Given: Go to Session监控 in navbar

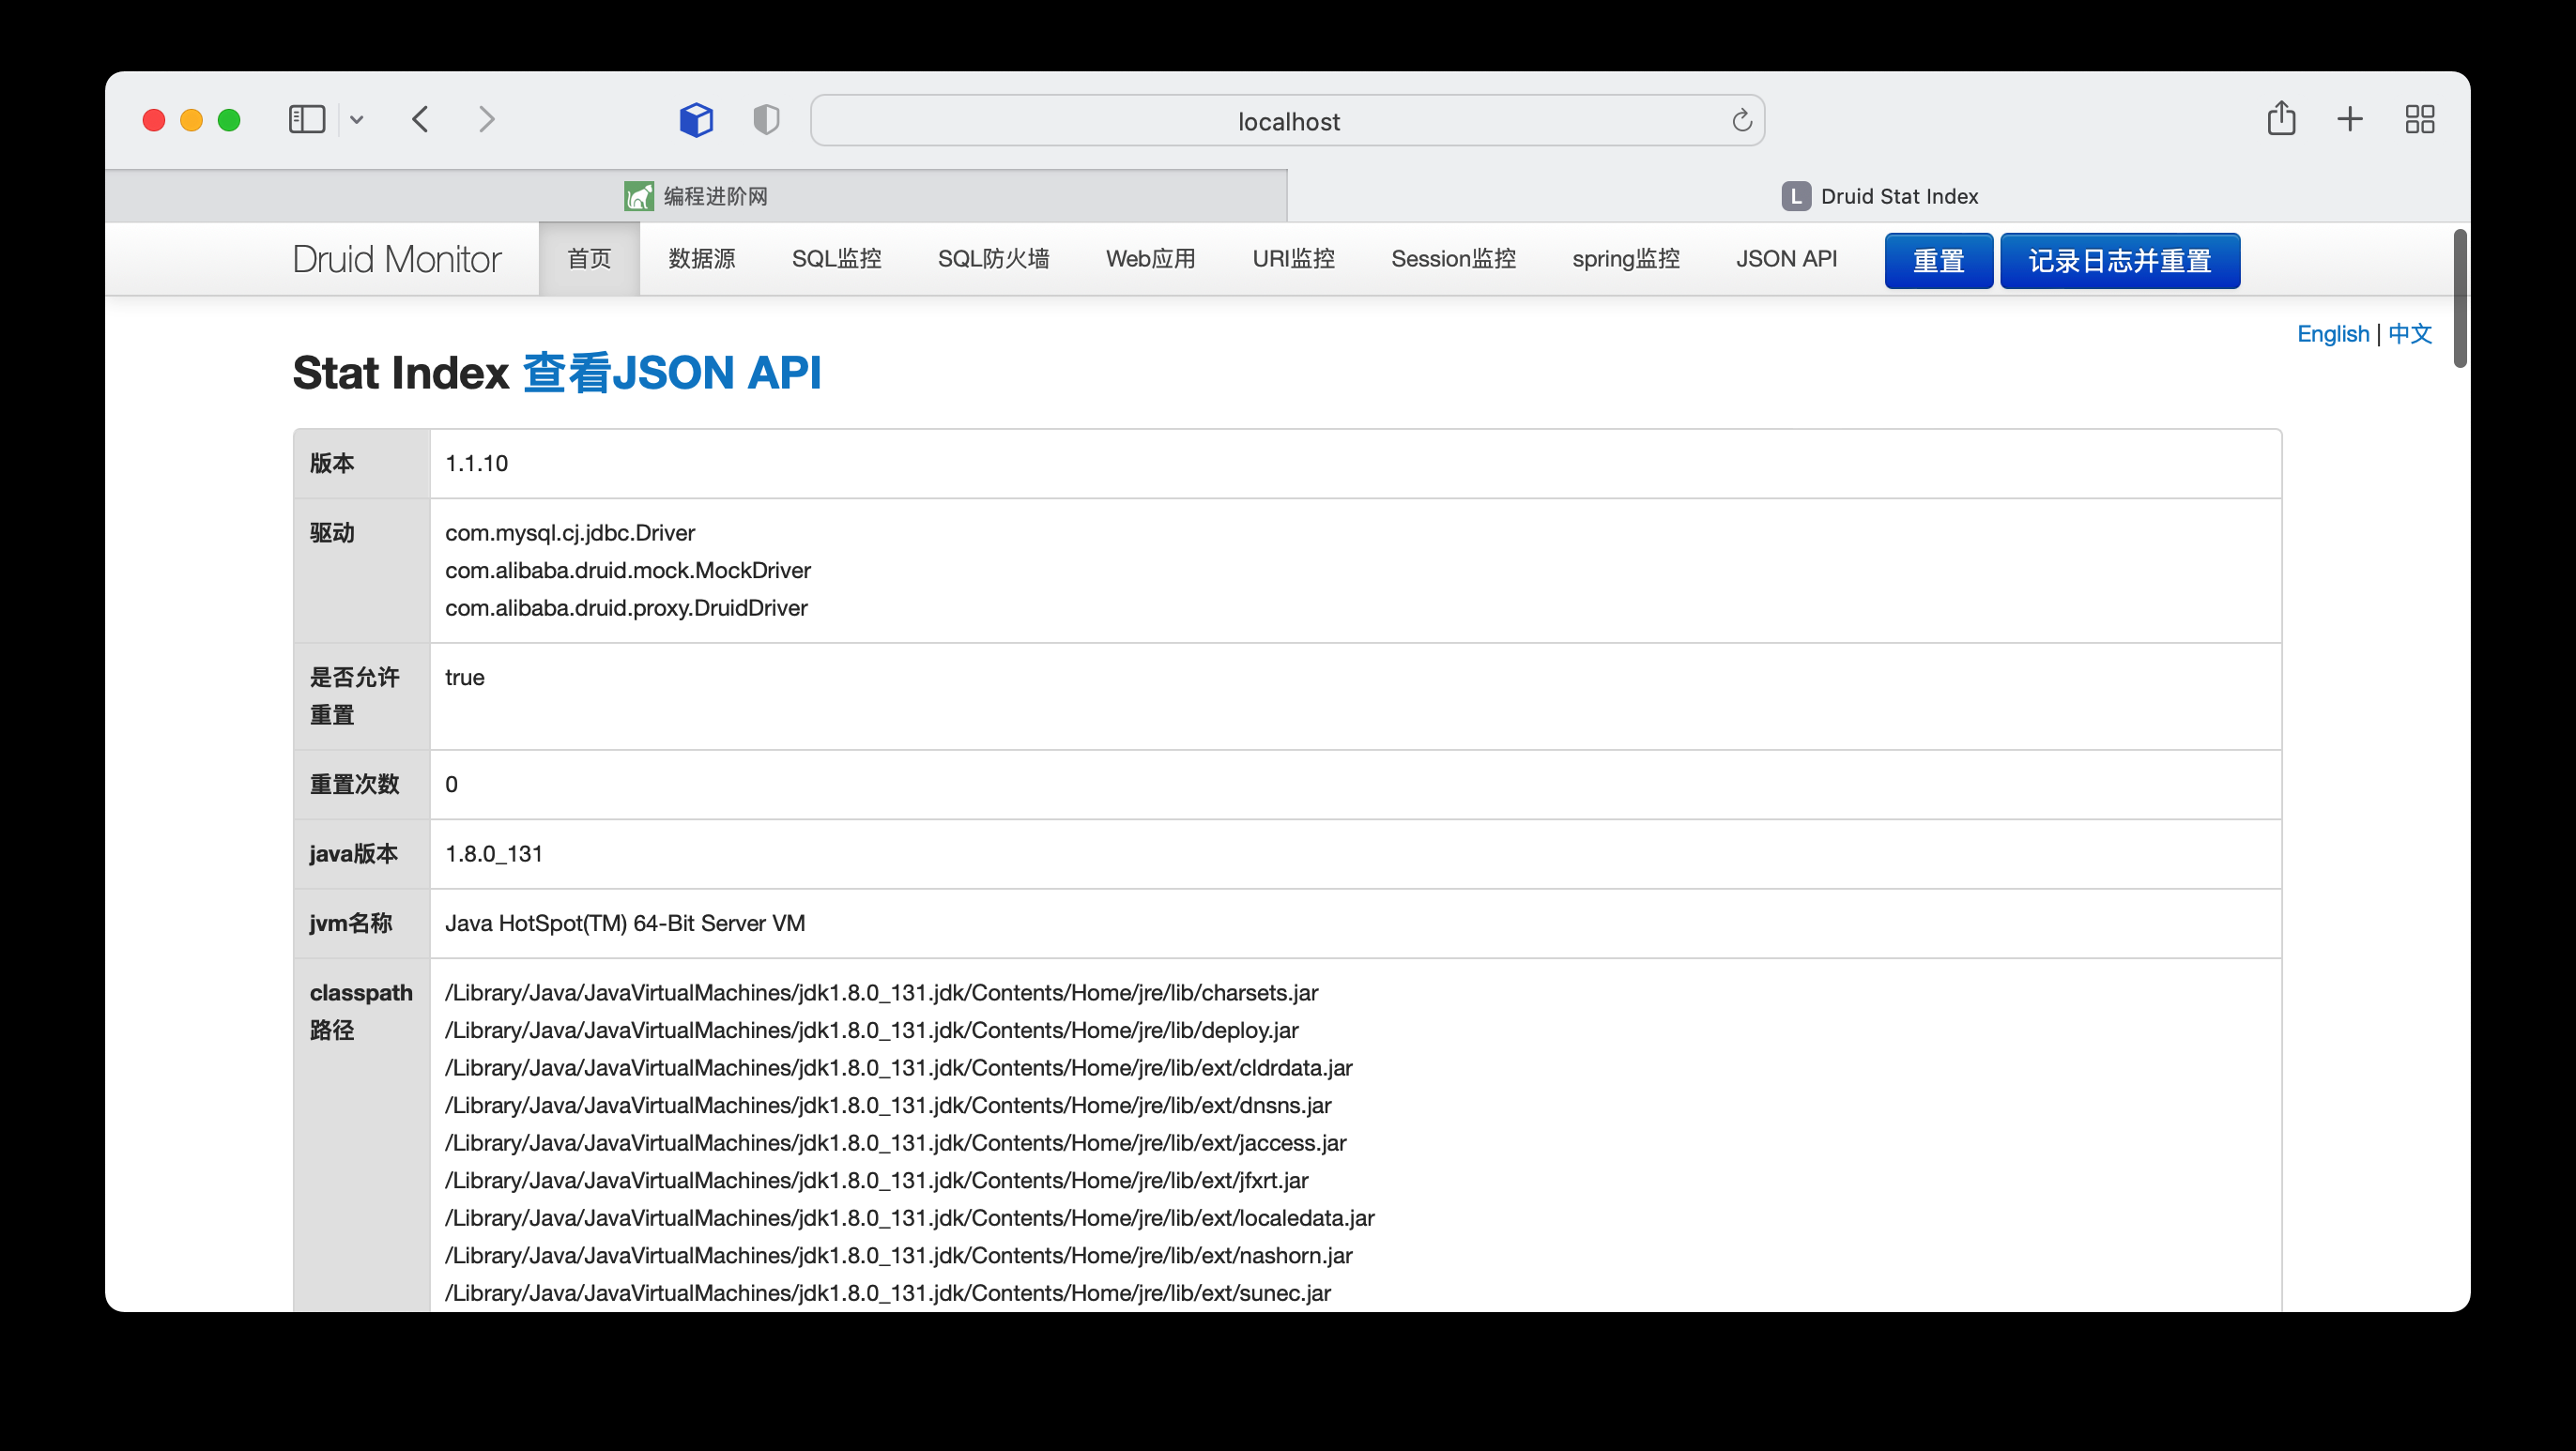Looking at the screenshot, I should 1453,259.
